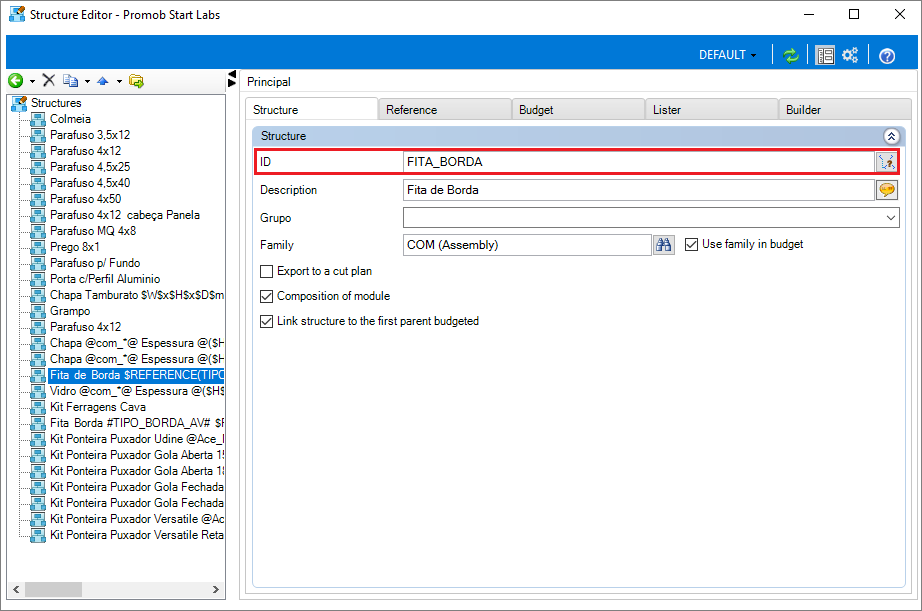Click the Prego 8x1 structure icon
This screenshot has height=611, width=922.
(x=38, y=247)
